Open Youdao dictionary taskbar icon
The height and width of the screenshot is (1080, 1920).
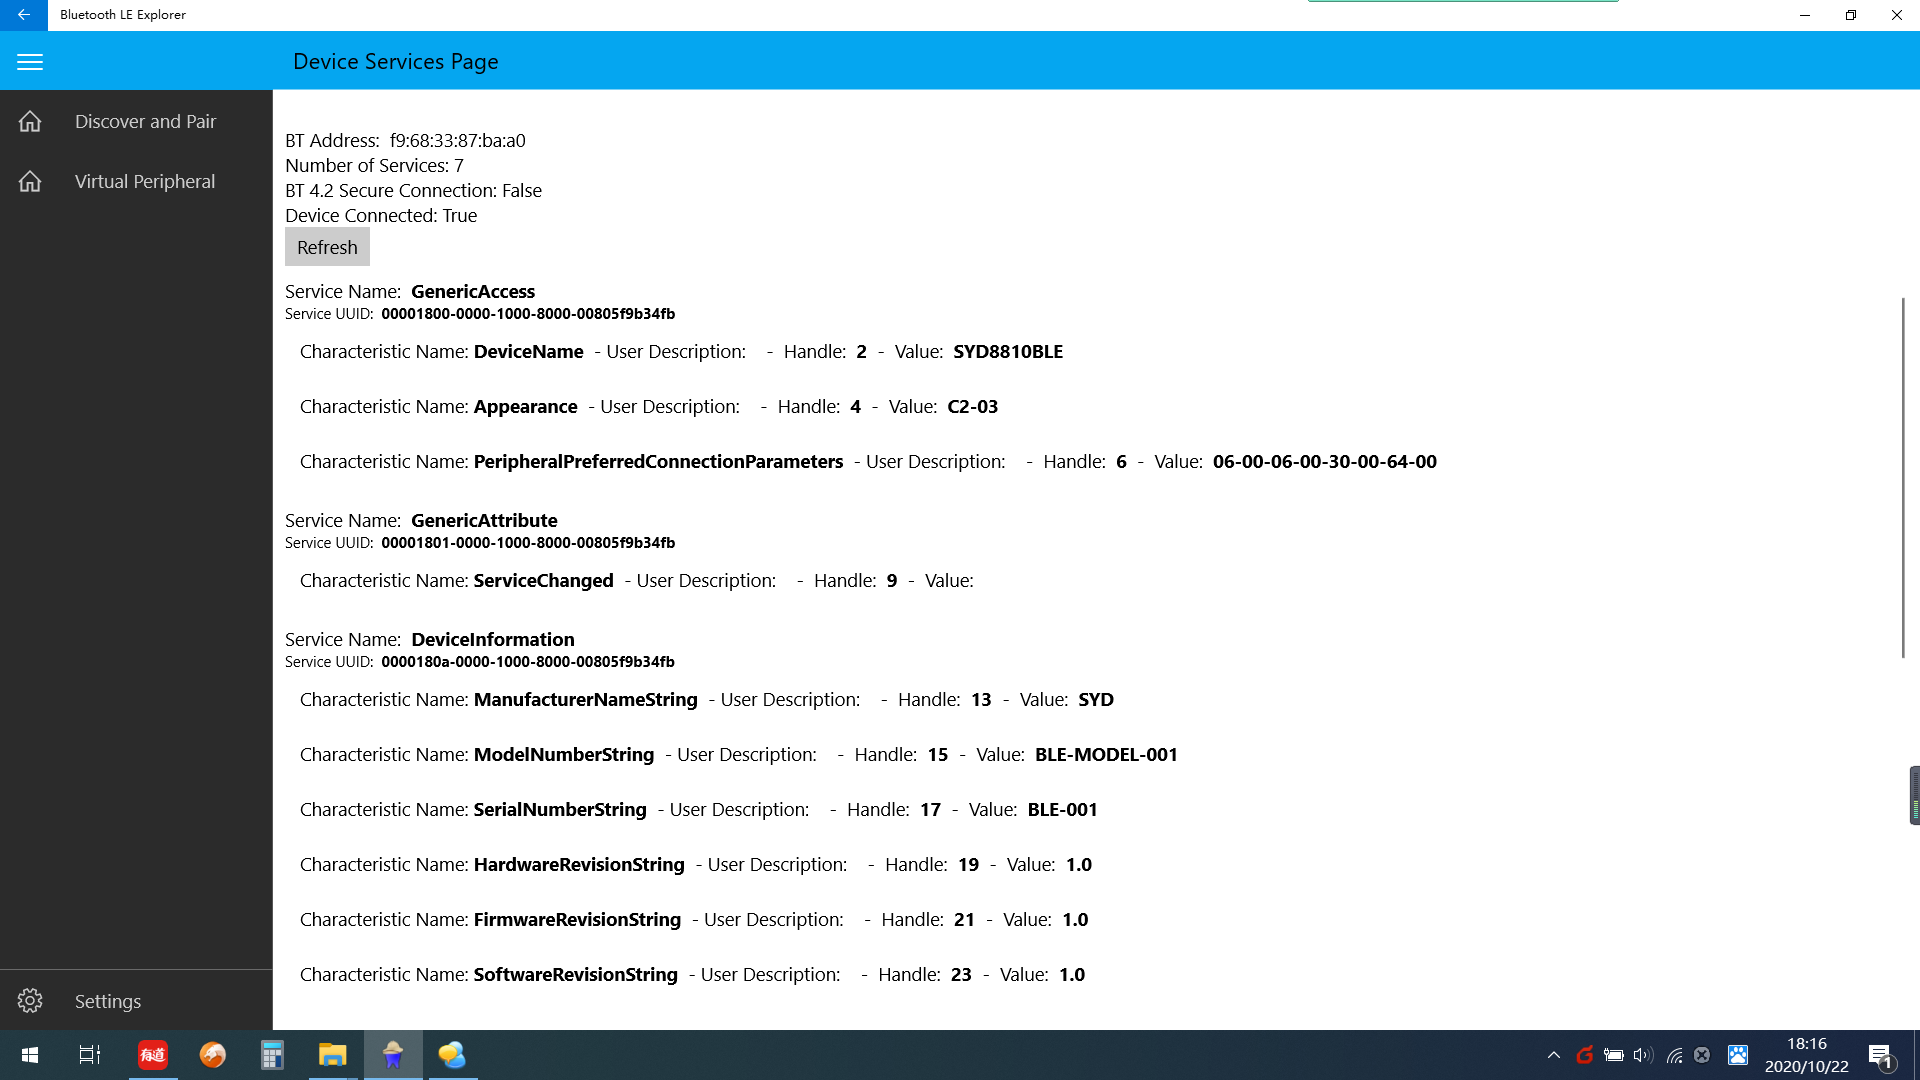[x=152, y=1055]
